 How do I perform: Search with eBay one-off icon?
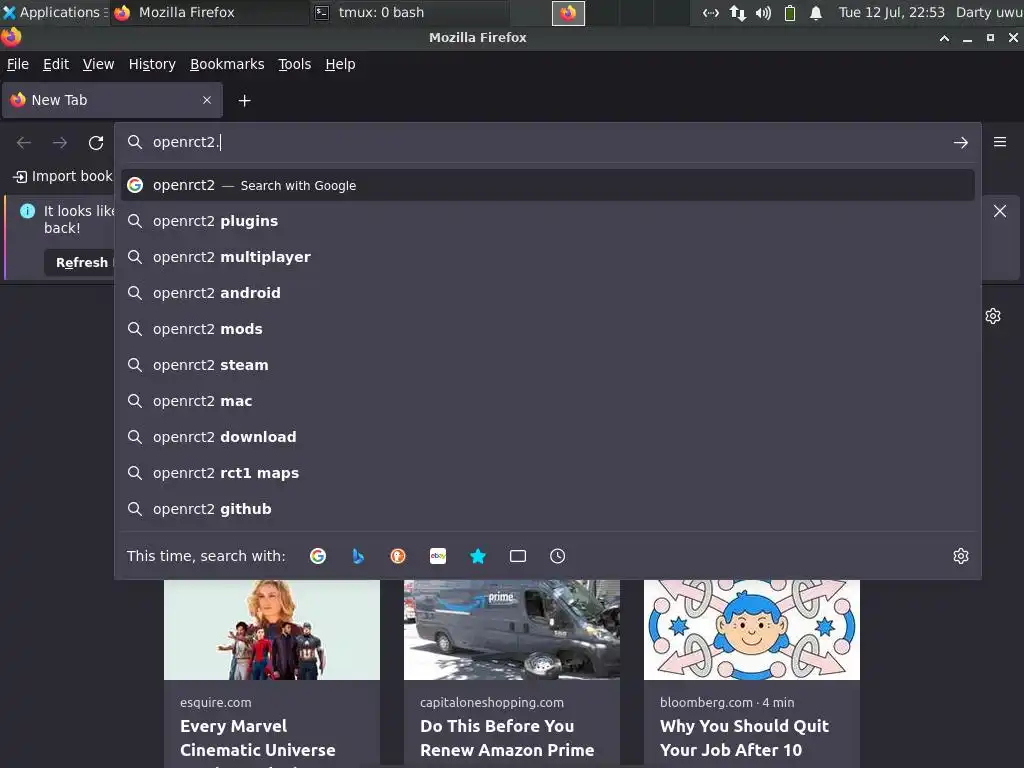(x=438, y=556)
